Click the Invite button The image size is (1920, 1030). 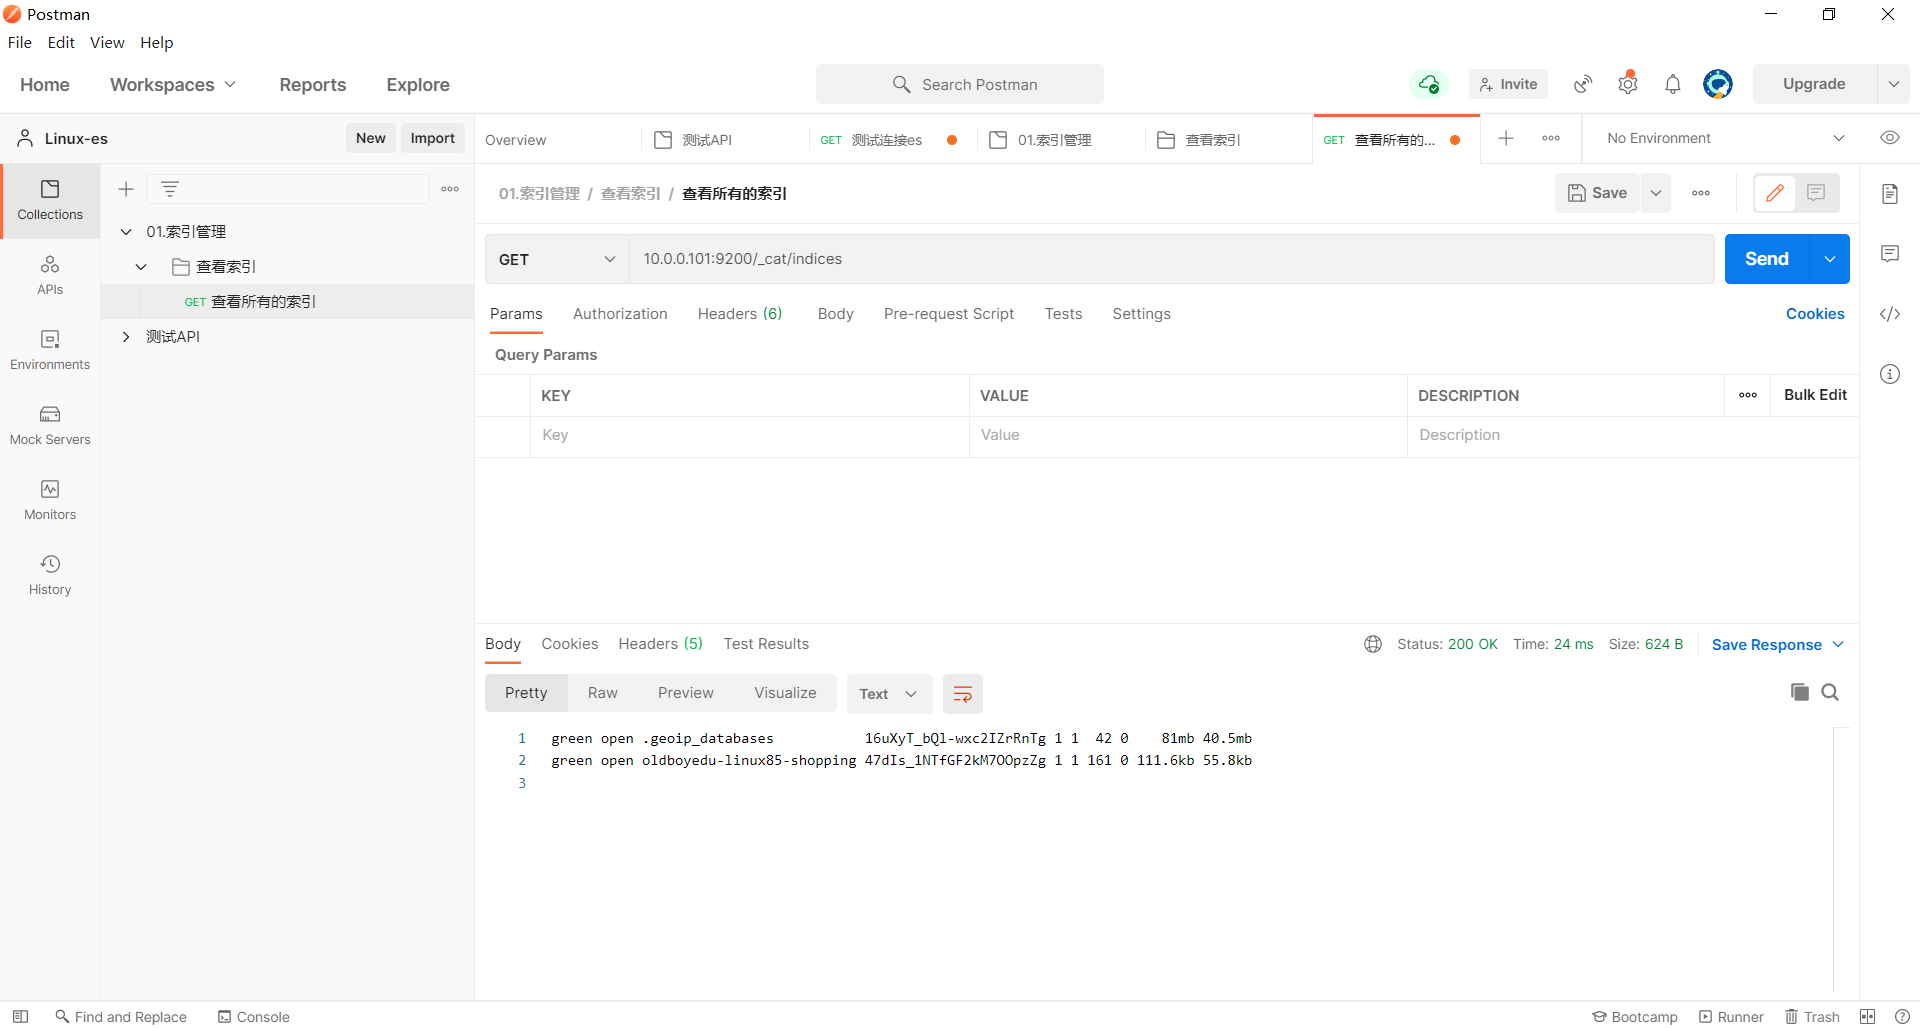click(1508, 84)
